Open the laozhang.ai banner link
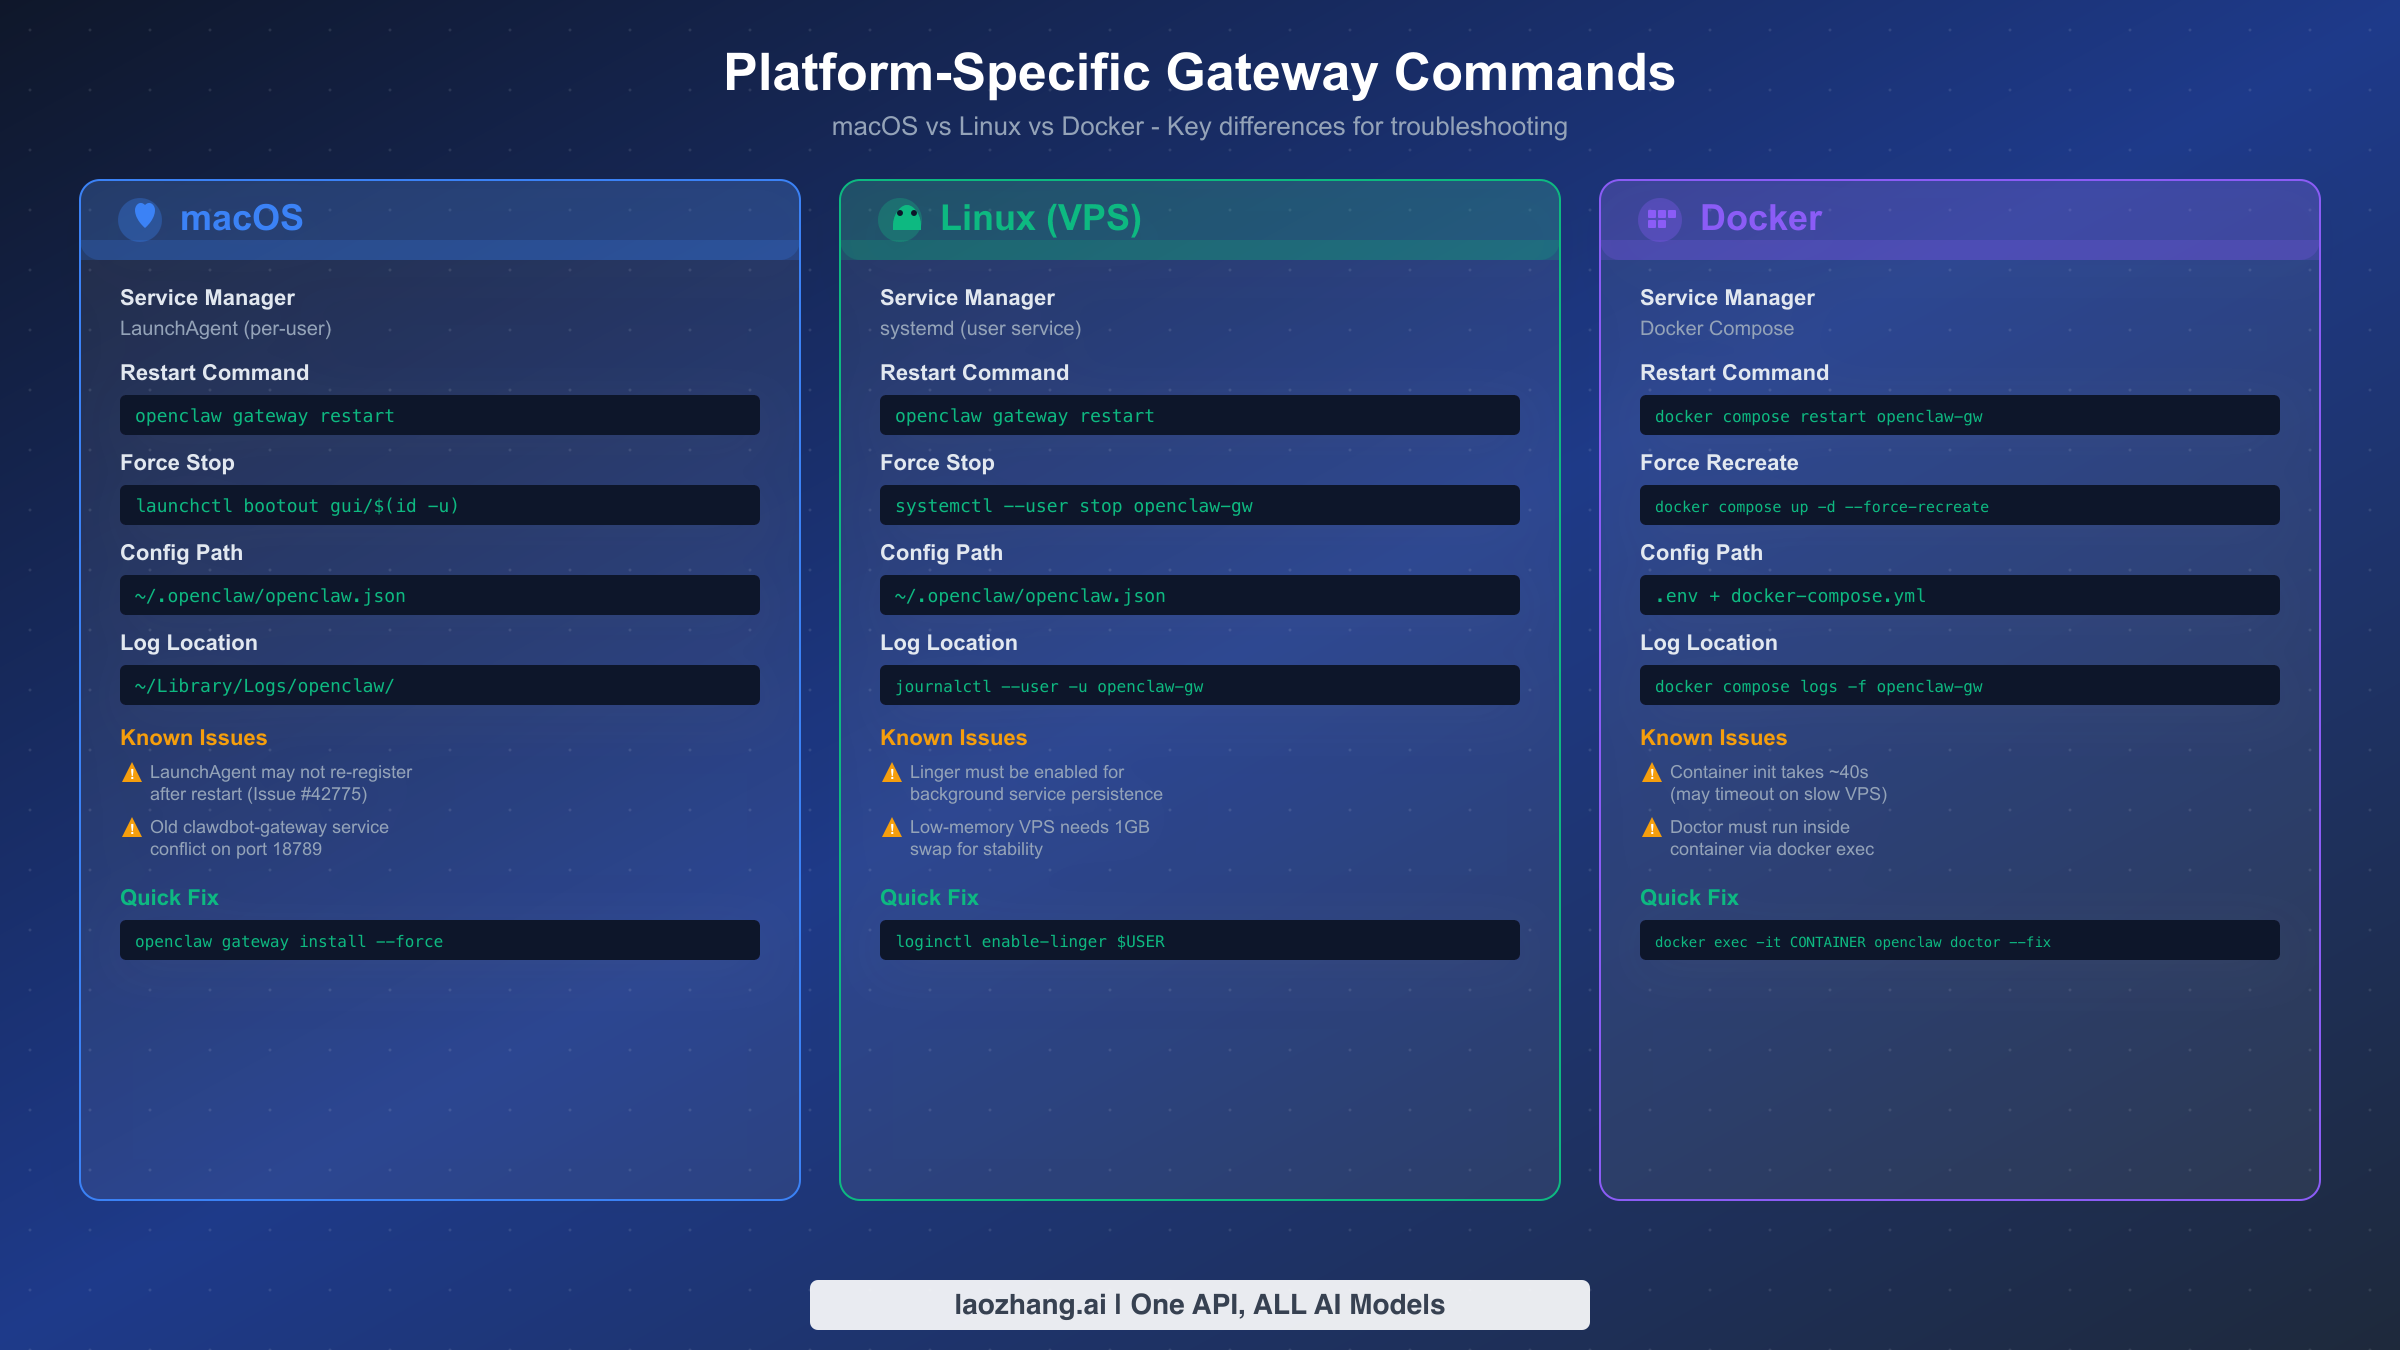This screenshot has height=1350, width=2400. coord(1199,1304)
